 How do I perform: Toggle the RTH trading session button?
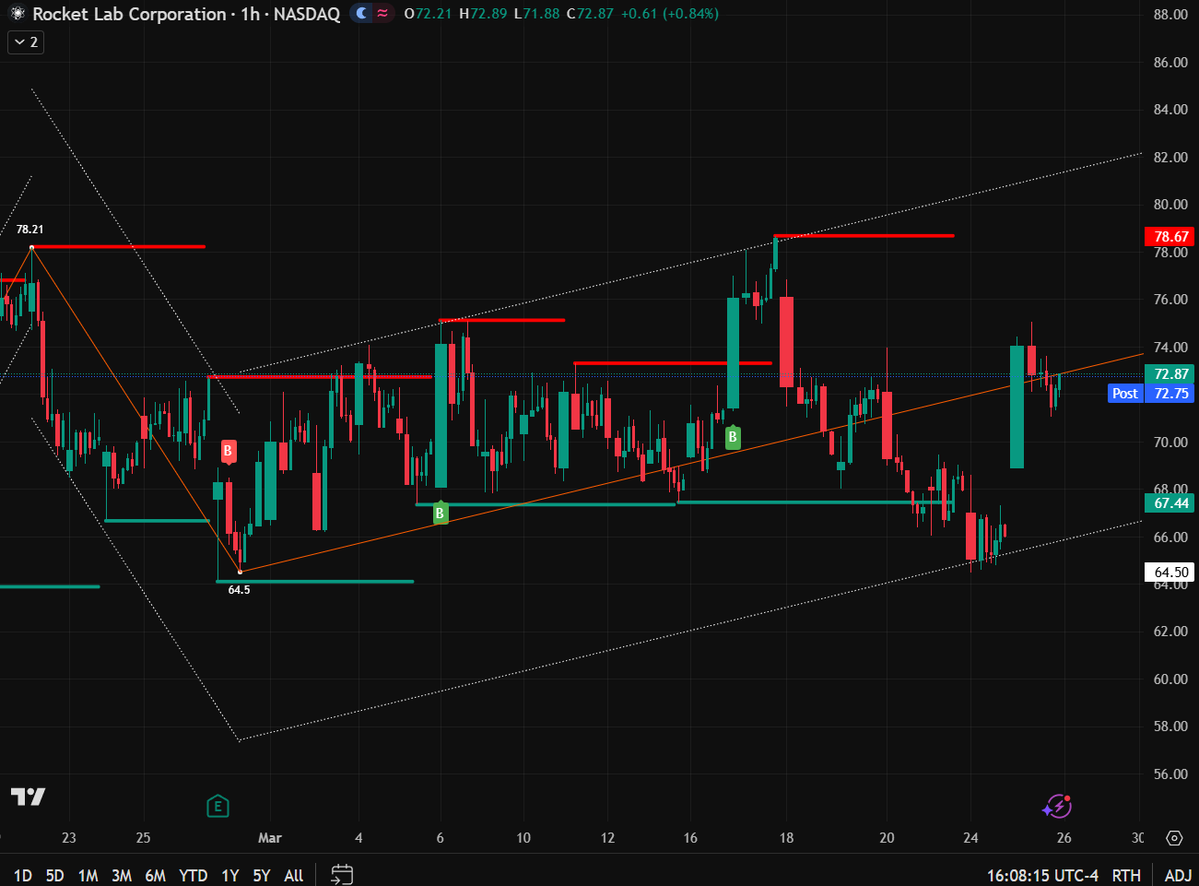1126,875
